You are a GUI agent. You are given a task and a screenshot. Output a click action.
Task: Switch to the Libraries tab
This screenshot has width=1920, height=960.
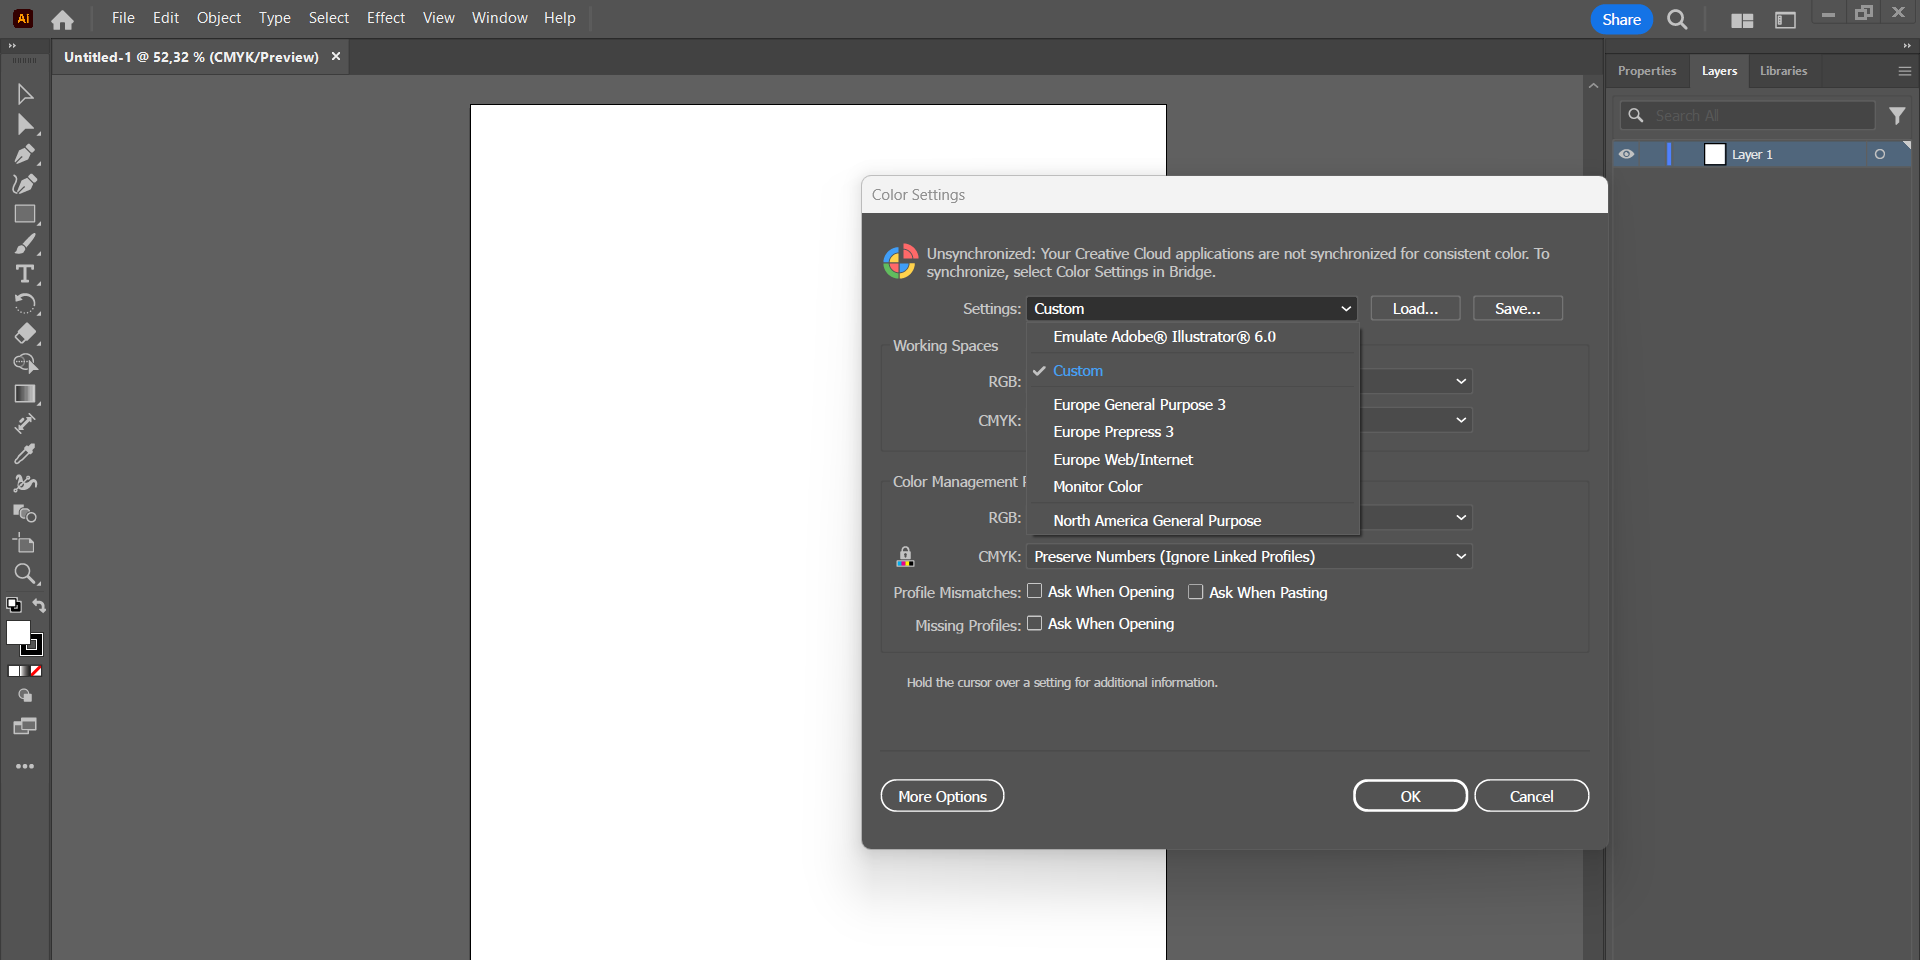1784,71
